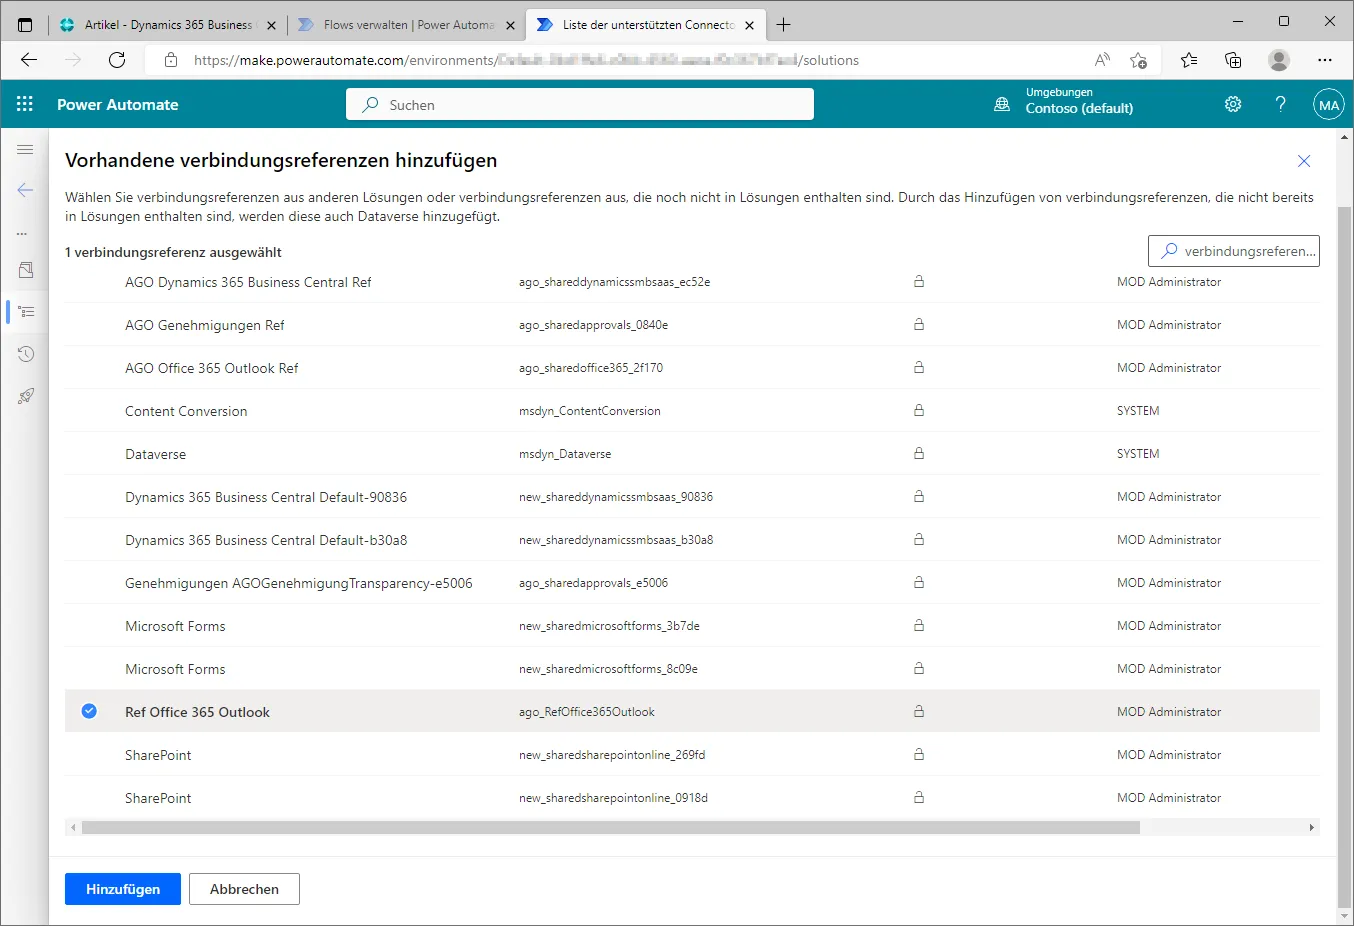Open the browser favorites list icon

click(1188, 60)
